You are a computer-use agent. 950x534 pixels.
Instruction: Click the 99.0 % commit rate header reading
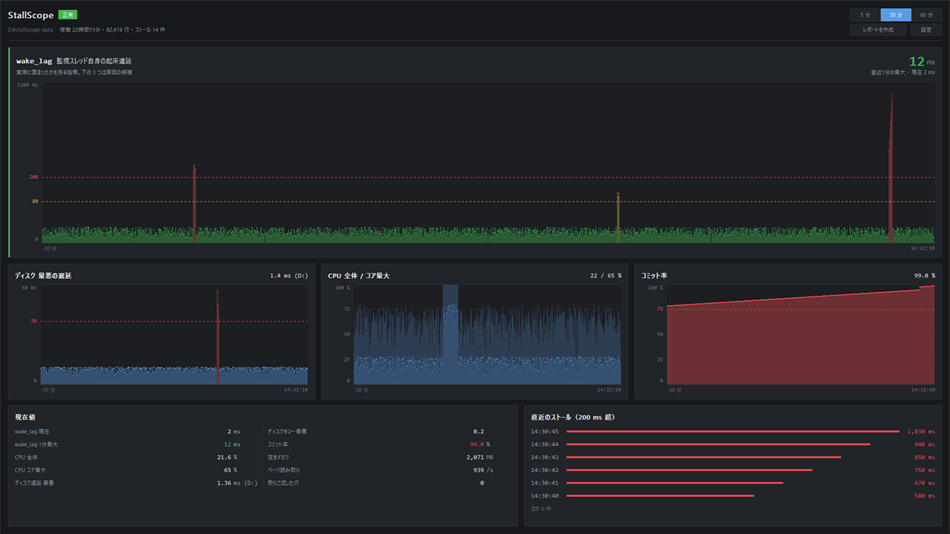(x=925, y=276)
